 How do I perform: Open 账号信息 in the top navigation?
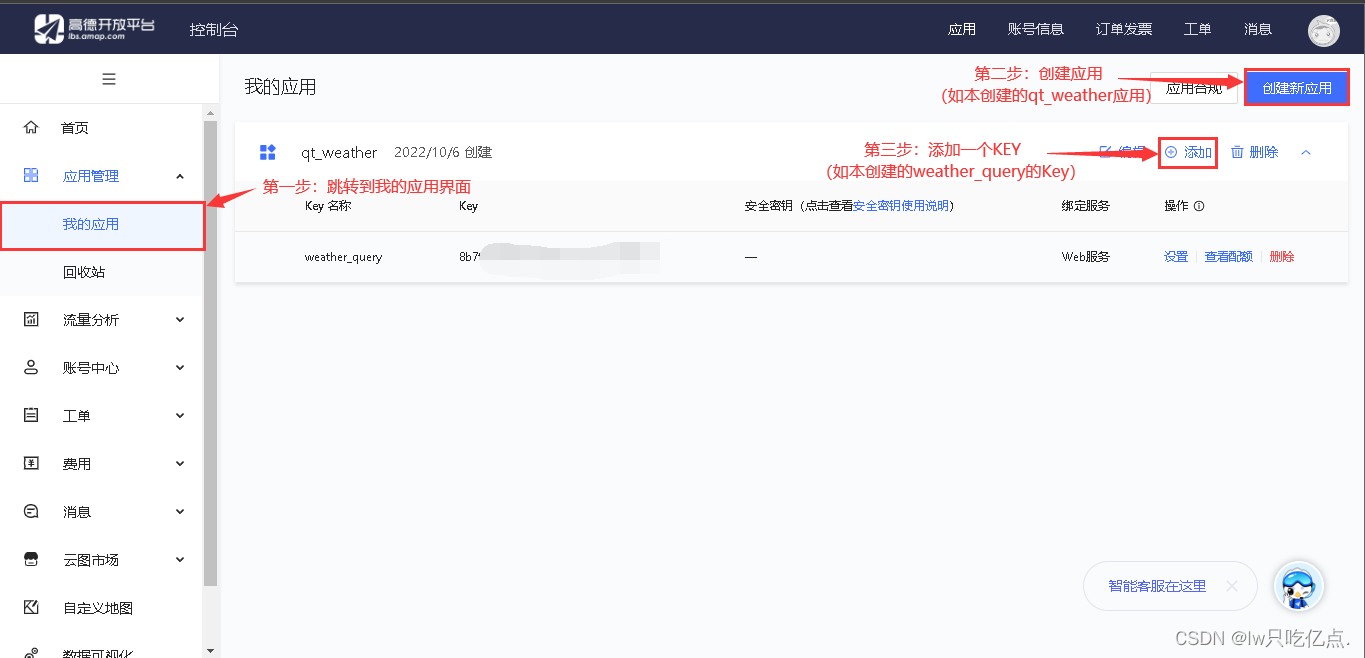pos(1036,29)
